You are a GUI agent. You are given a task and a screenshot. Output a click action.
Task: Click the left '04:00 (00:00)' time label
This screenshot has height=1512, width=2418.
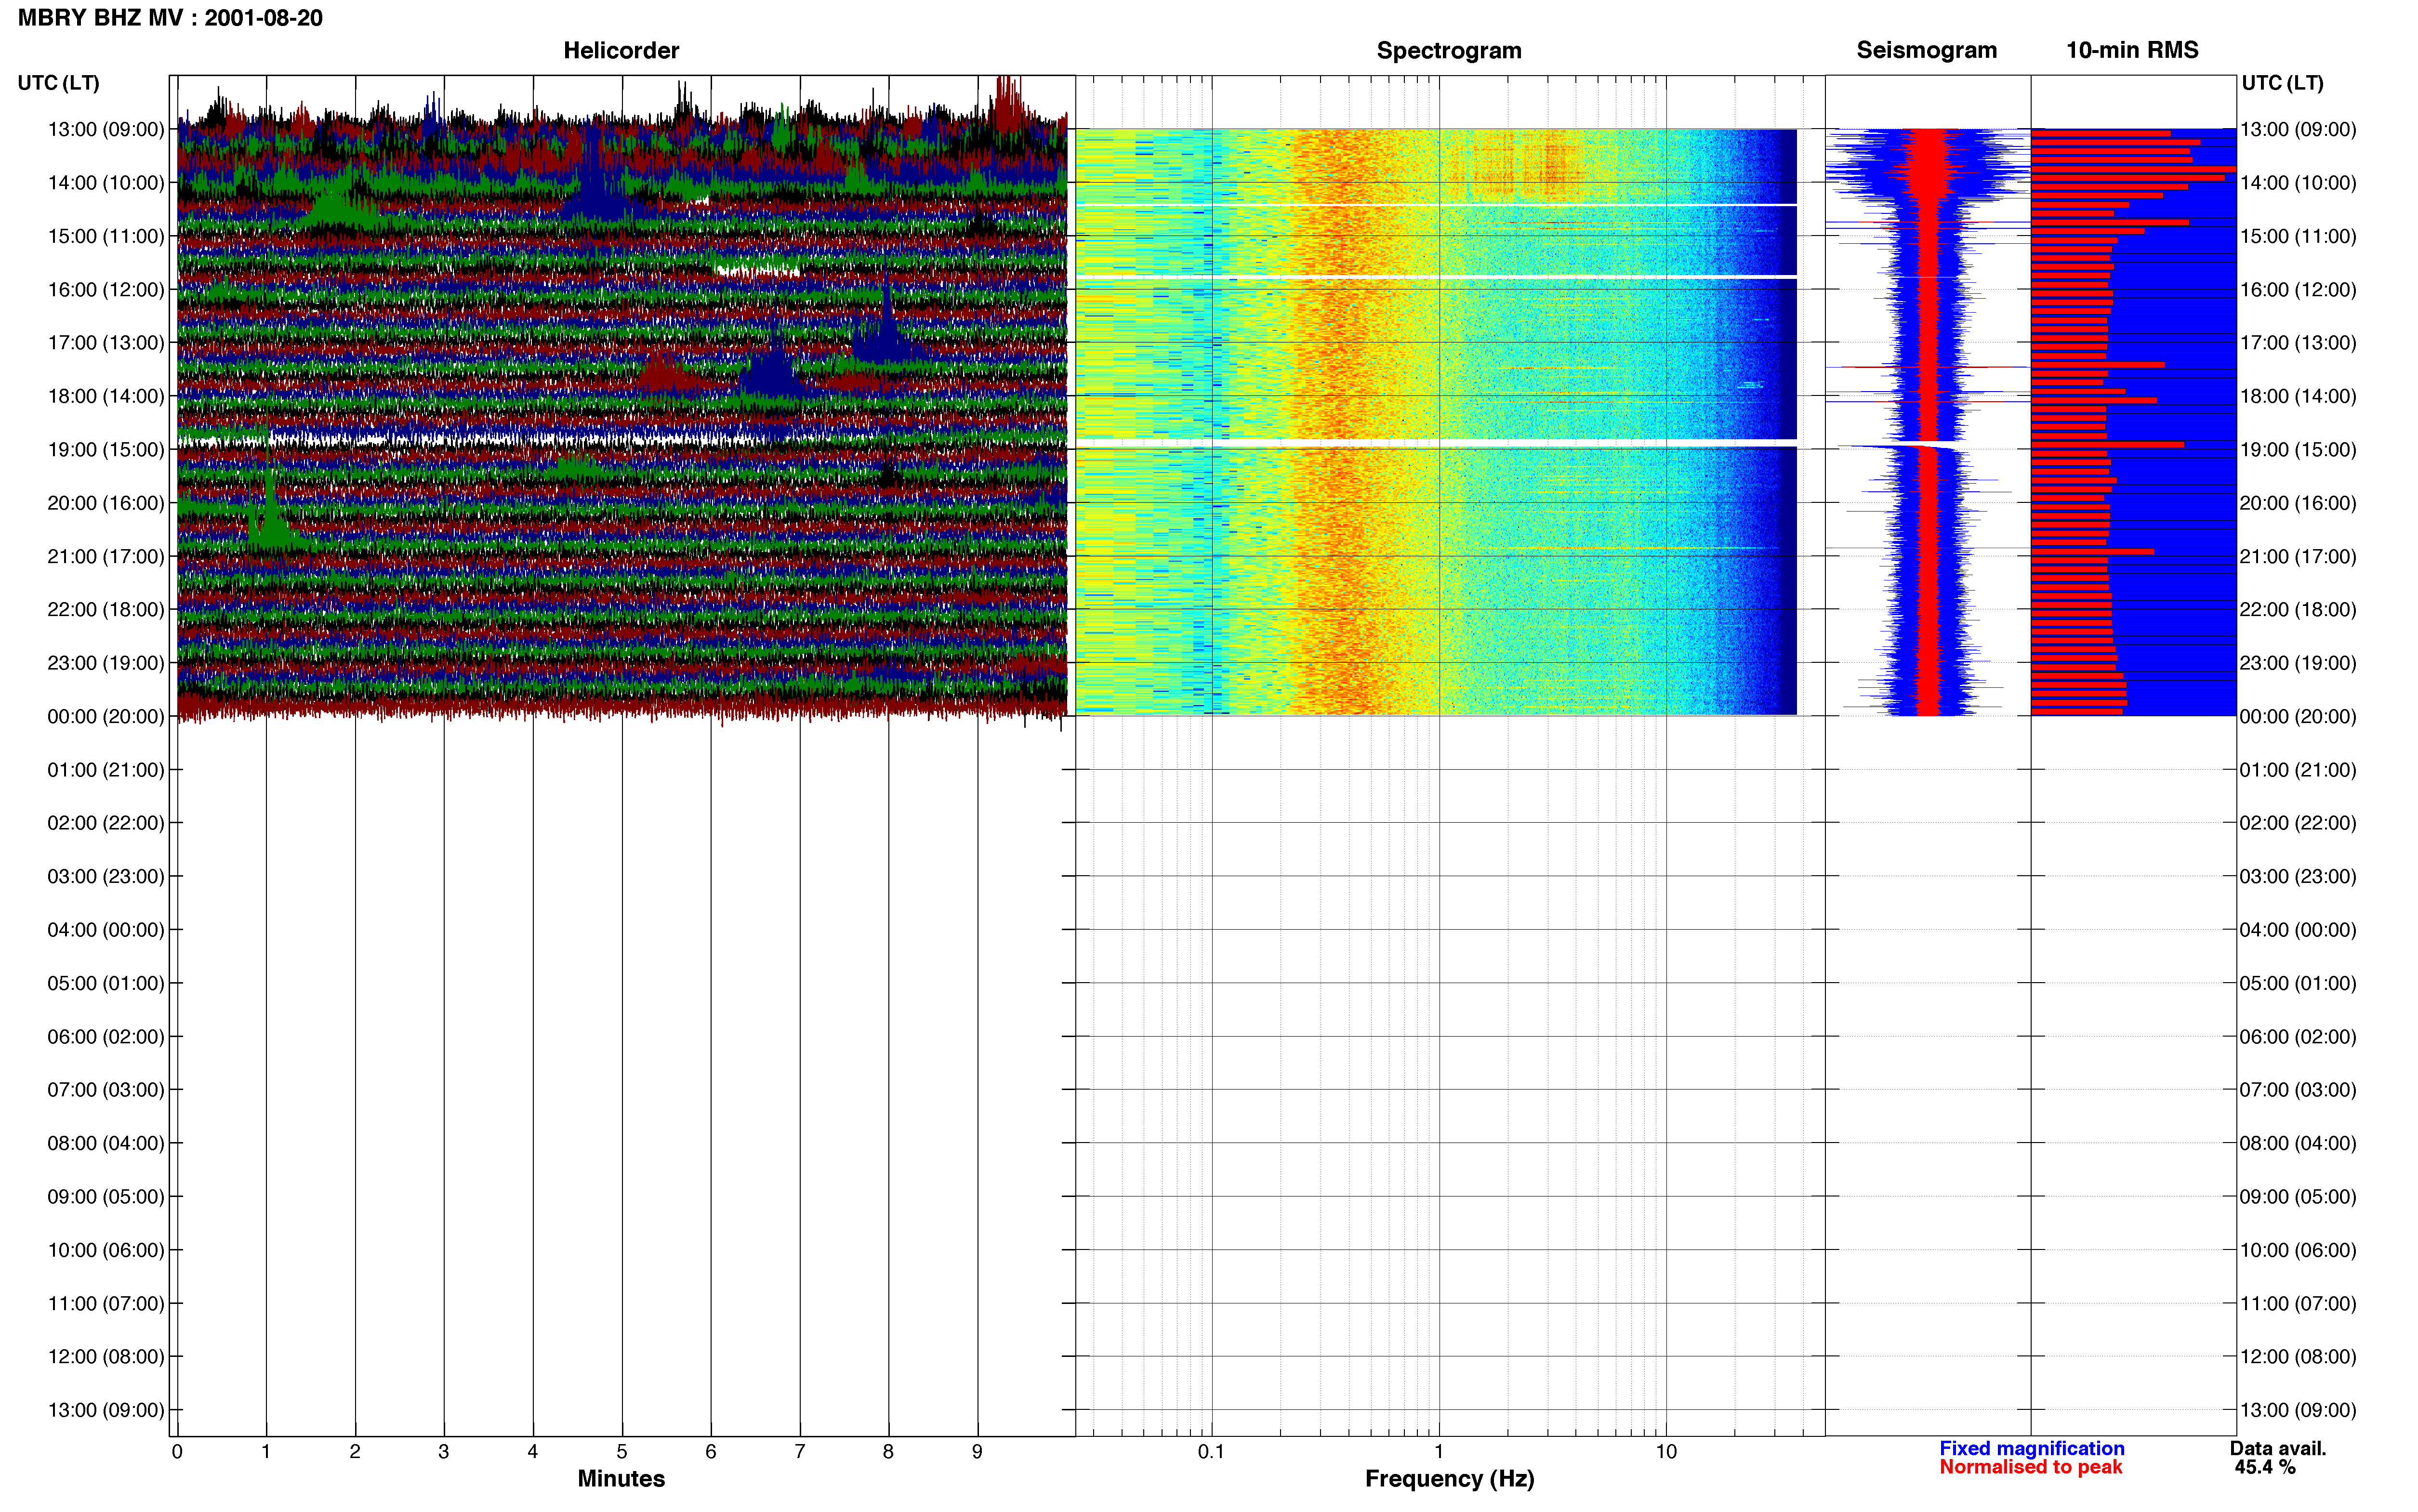[x=106, y=930]
